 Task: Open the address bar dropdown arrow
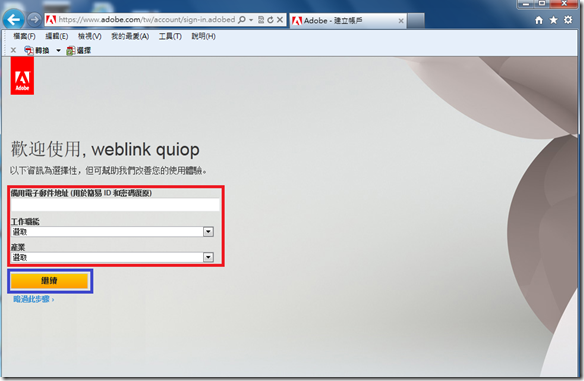click(x=251, y=20)
